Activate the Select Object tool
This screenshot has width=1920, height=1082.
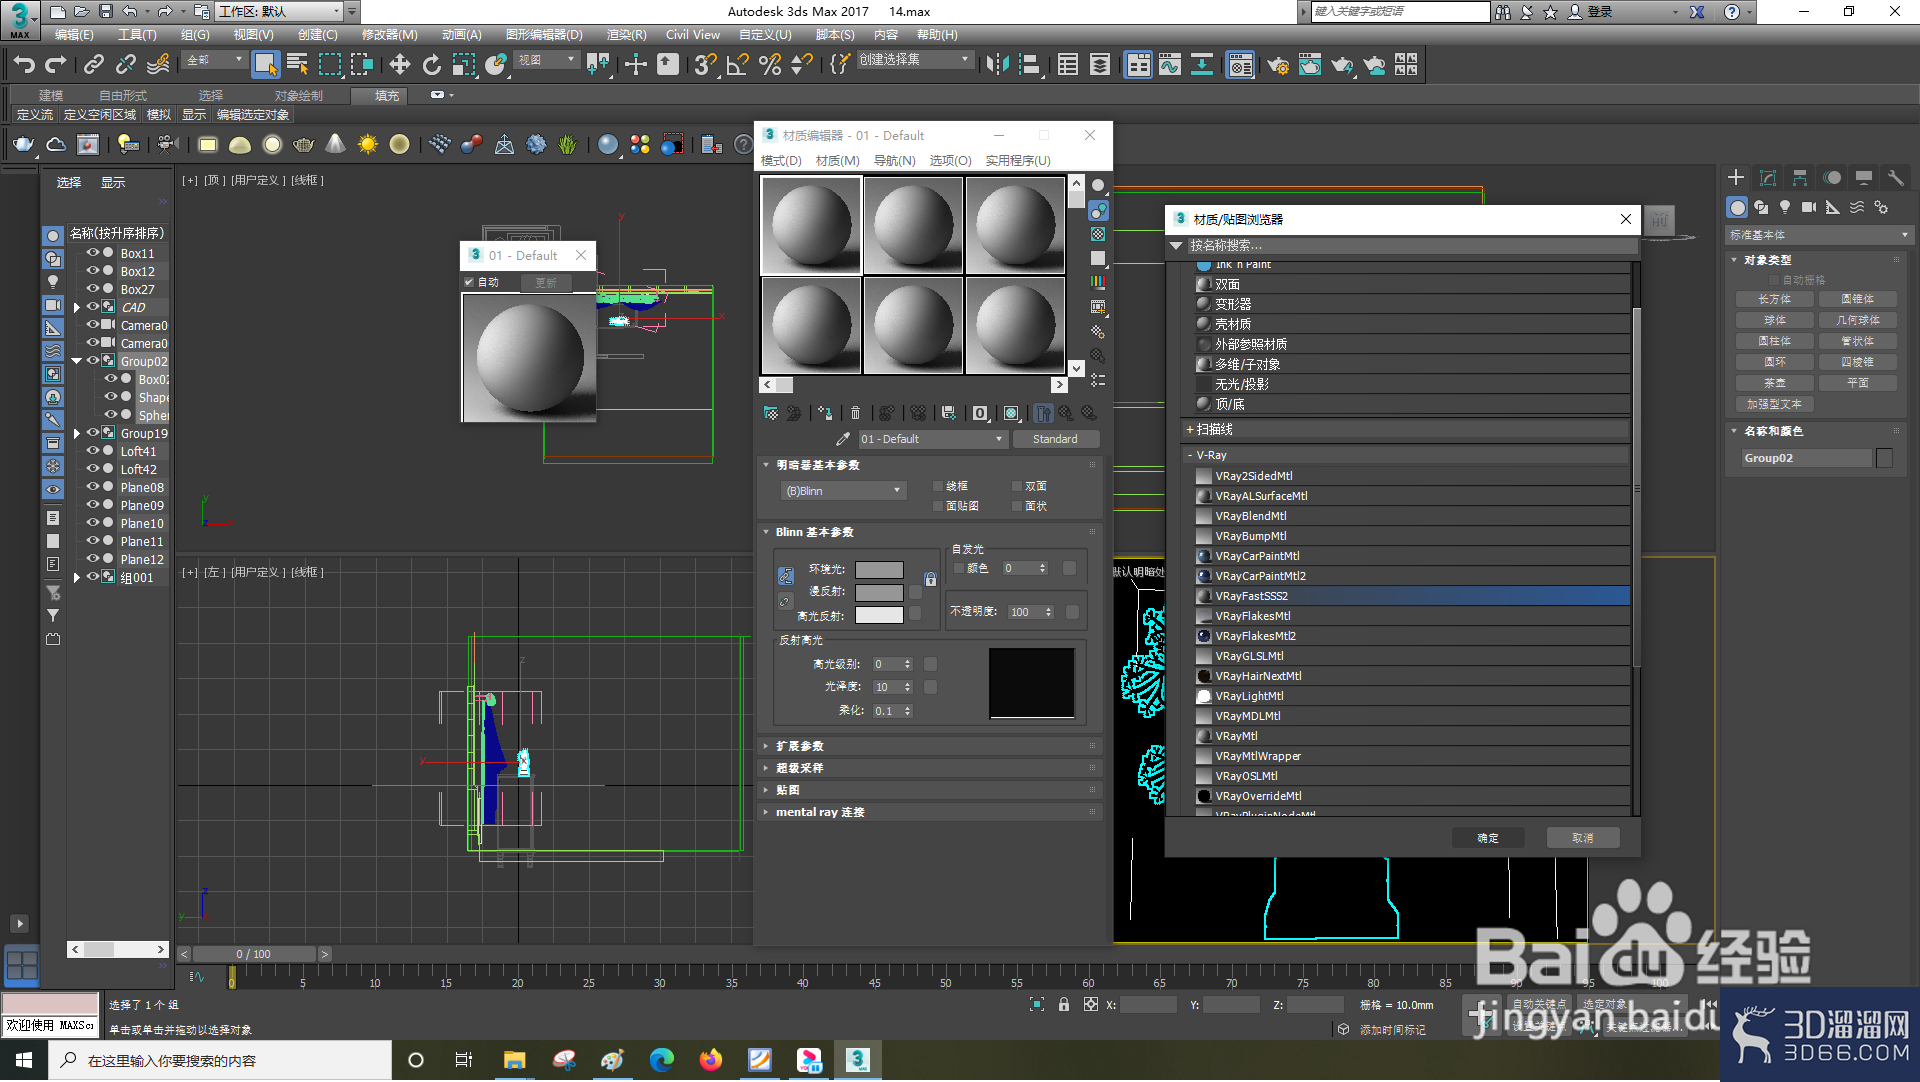click(265, 65)
